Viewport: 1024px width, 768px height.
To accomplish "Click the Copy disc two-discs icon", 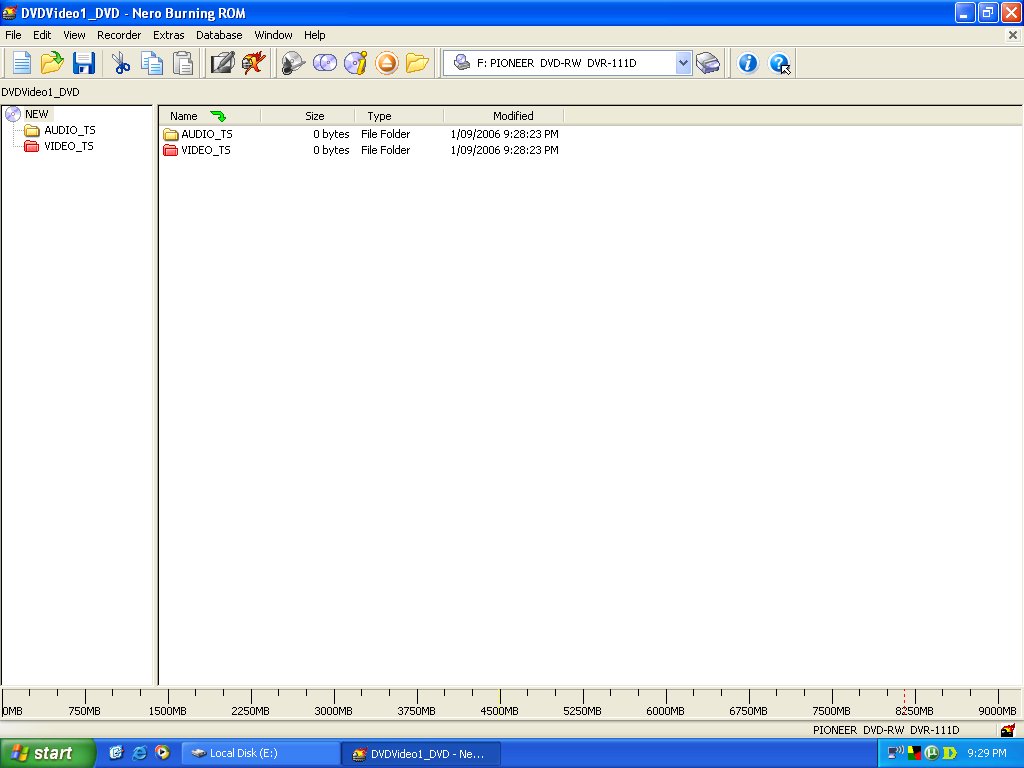I will pyautogui.click(x=325, y=63).
